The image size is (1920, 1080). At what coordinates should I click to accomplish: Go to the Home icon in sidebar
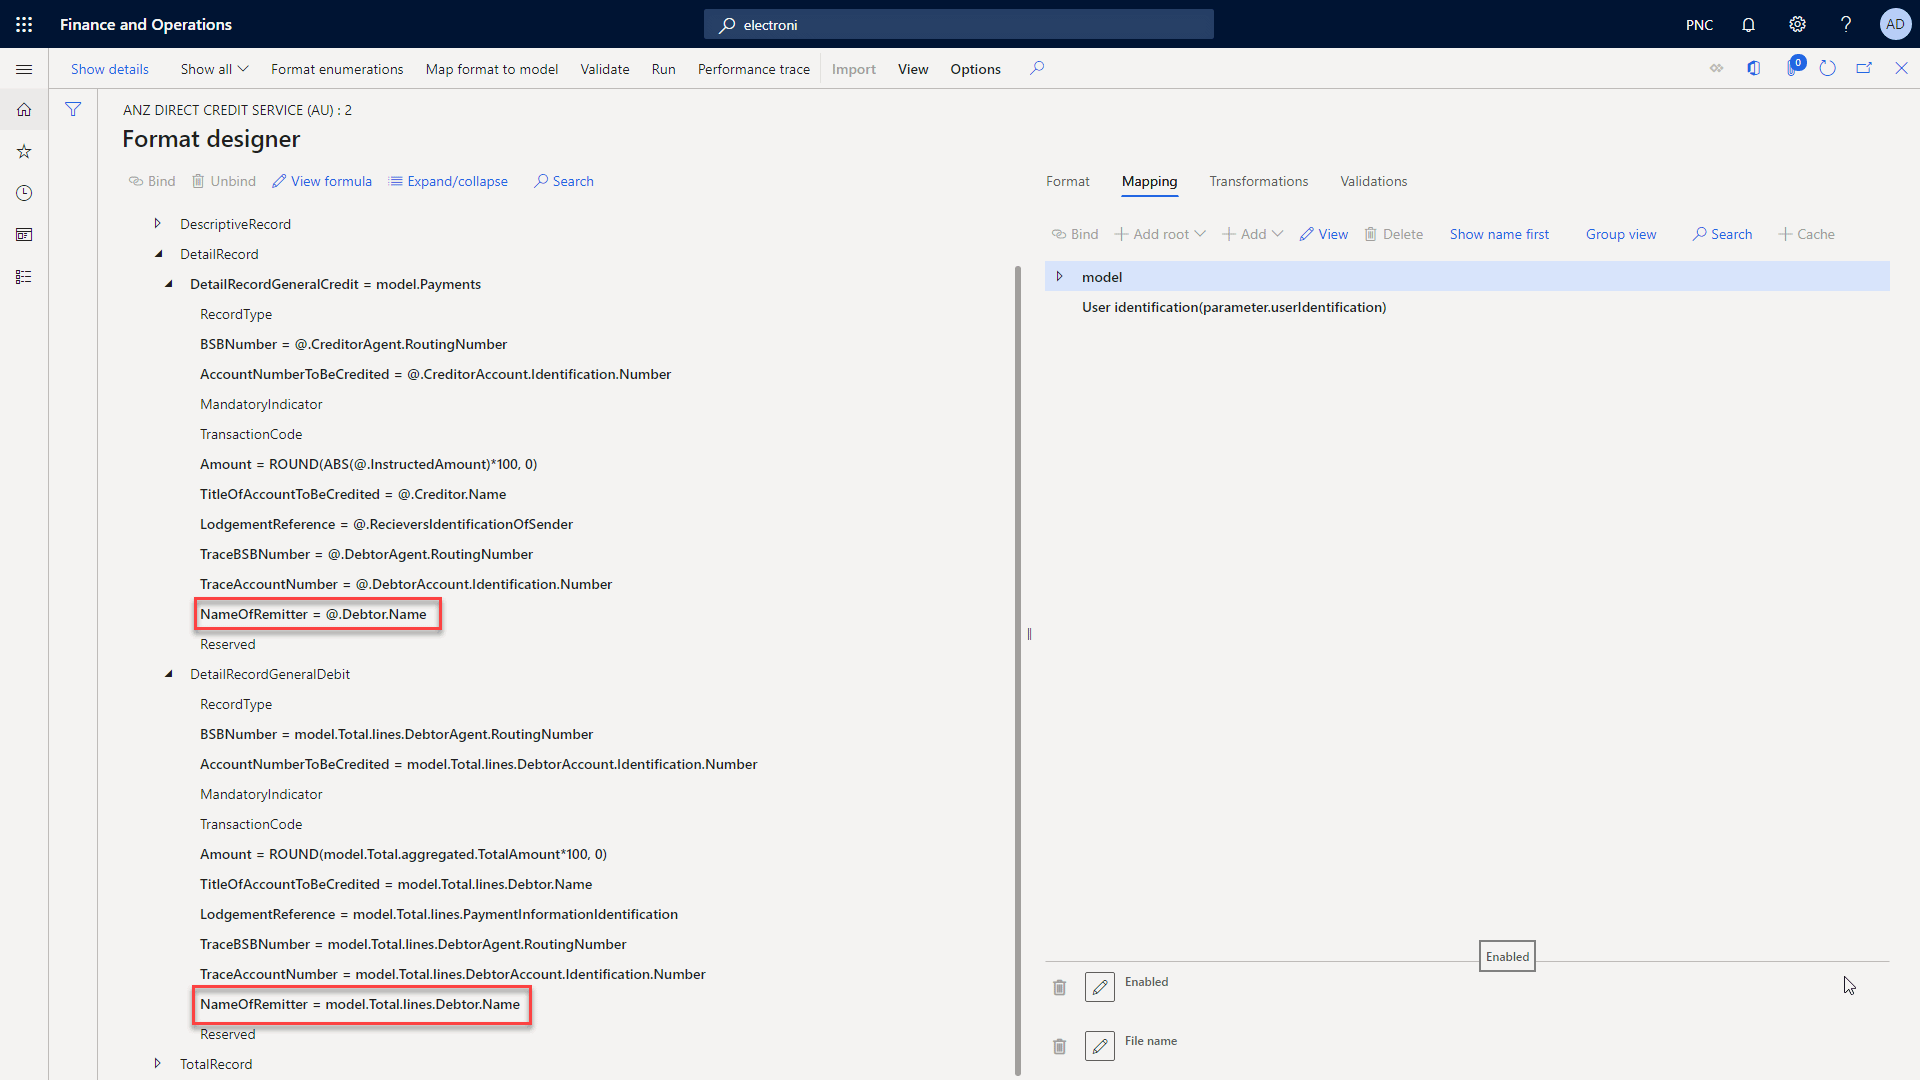click(24, 110)
